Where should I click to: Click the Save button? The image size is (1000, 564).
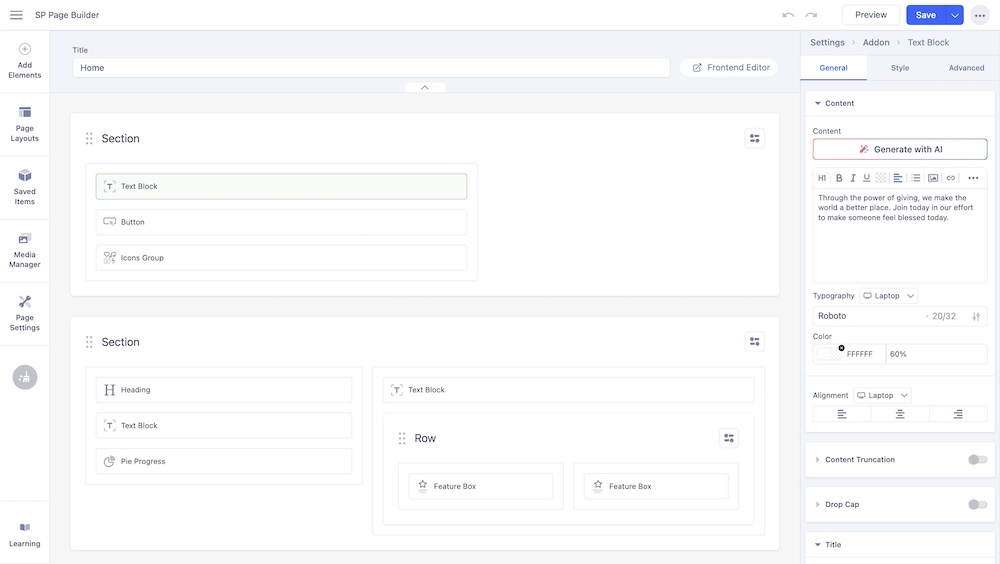click(926, 15)
